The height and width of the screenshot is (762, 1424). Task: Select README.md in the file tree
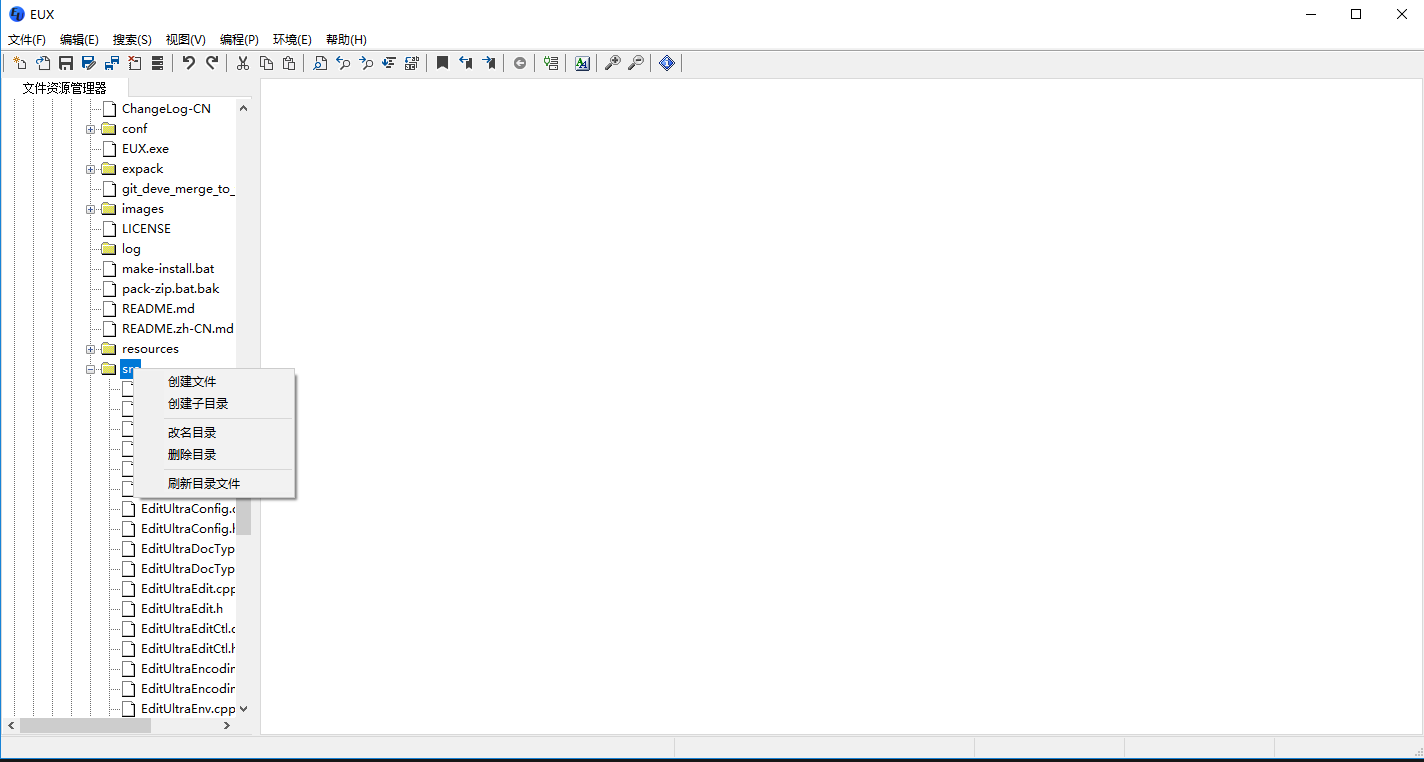(158, 309)
